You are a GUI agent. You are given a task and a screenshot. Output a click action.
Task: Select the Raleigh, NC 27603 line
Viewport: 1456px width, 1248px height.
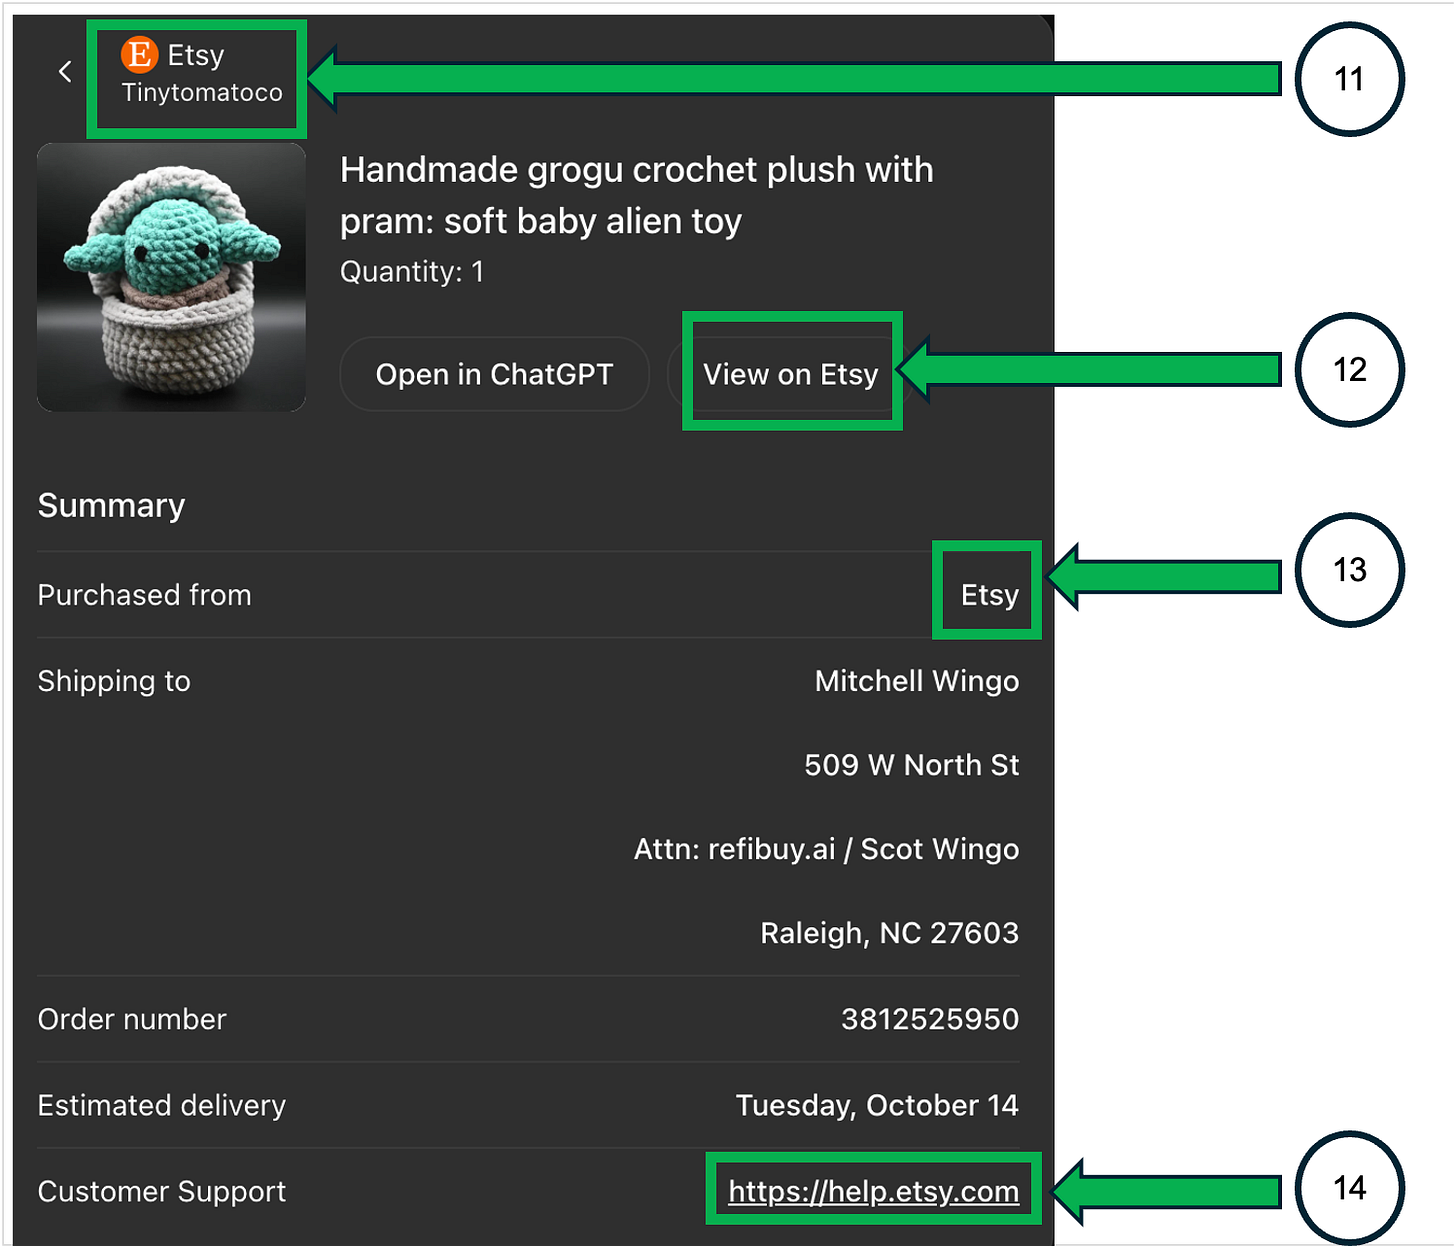click(890, 933)
